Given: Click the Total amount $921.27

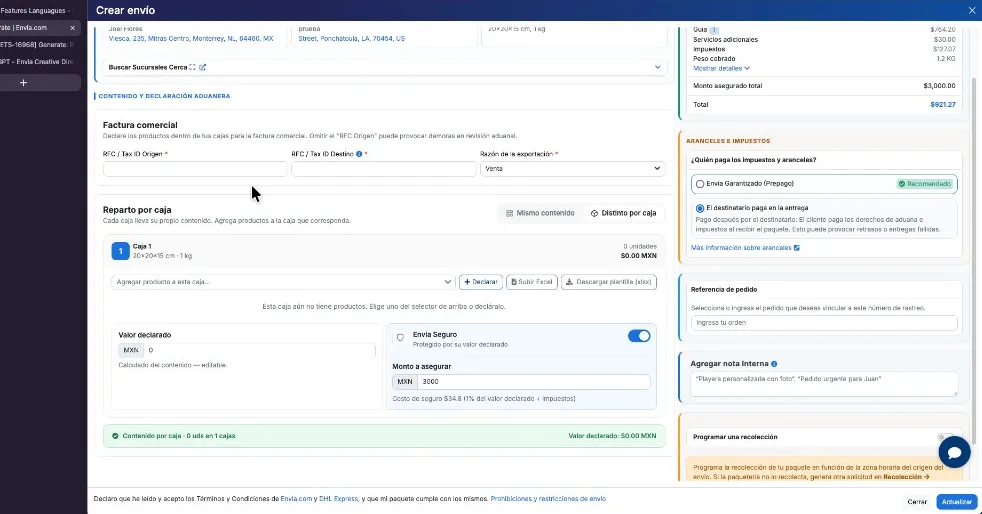Looking at the screenshot, I should click(x=943, y=105).
